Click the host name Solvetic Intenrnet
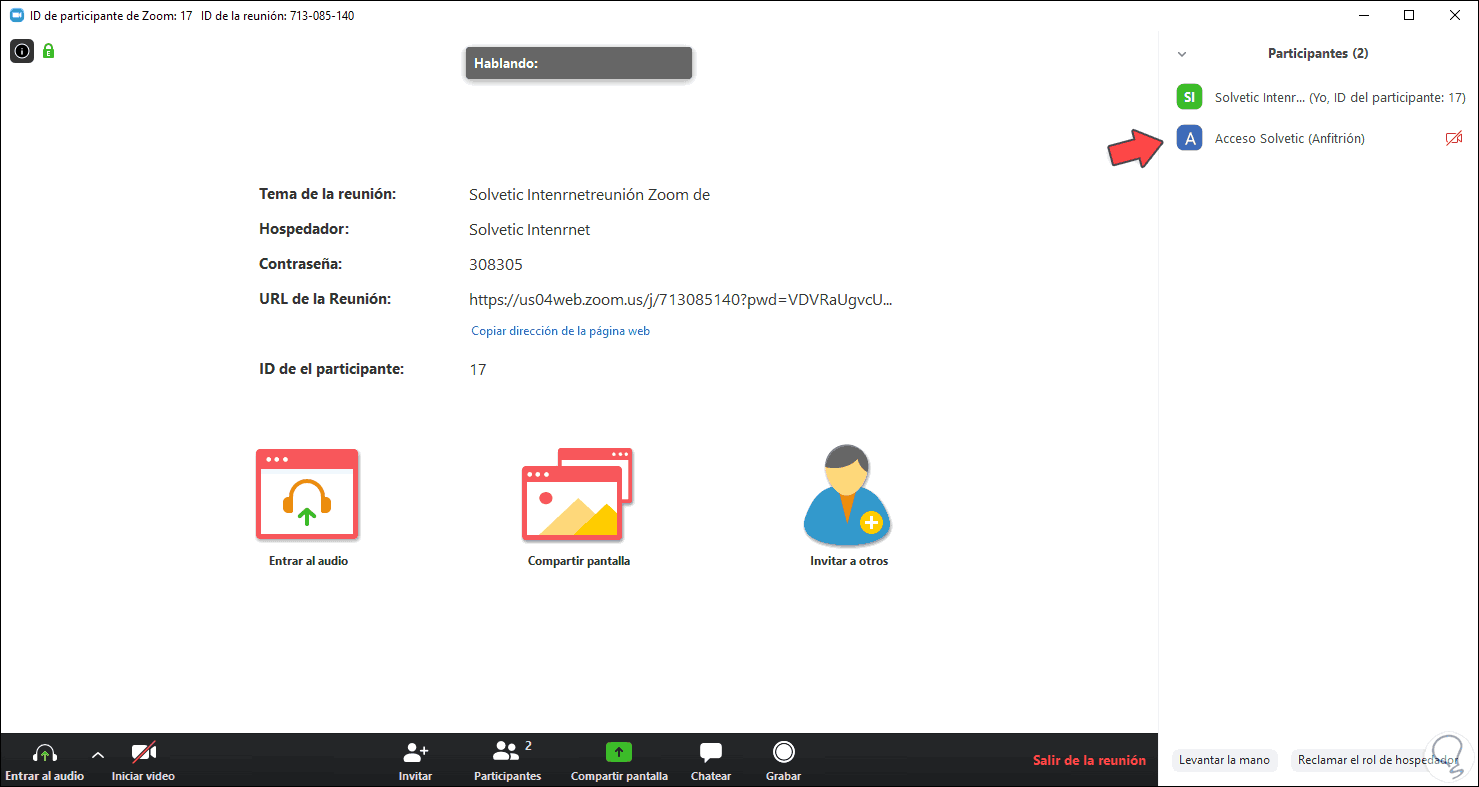 click(530, 230)
